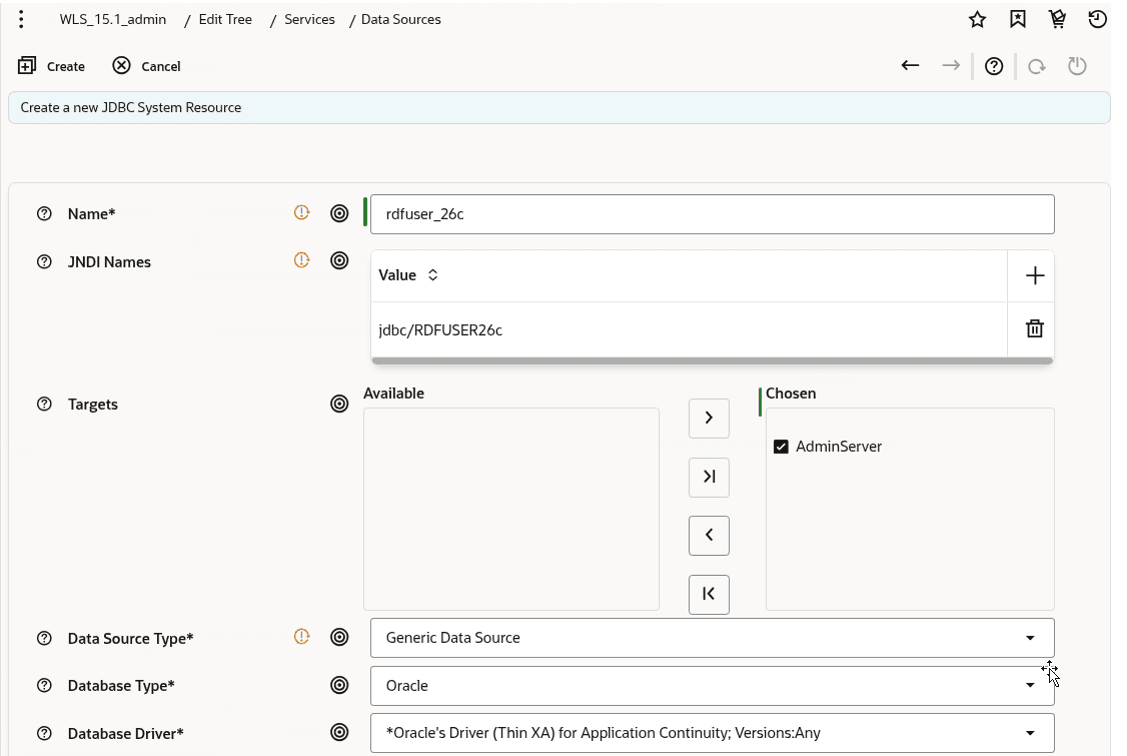
Task: Click the target icon next to JNDI Names
Action: (x=339, y=260)
